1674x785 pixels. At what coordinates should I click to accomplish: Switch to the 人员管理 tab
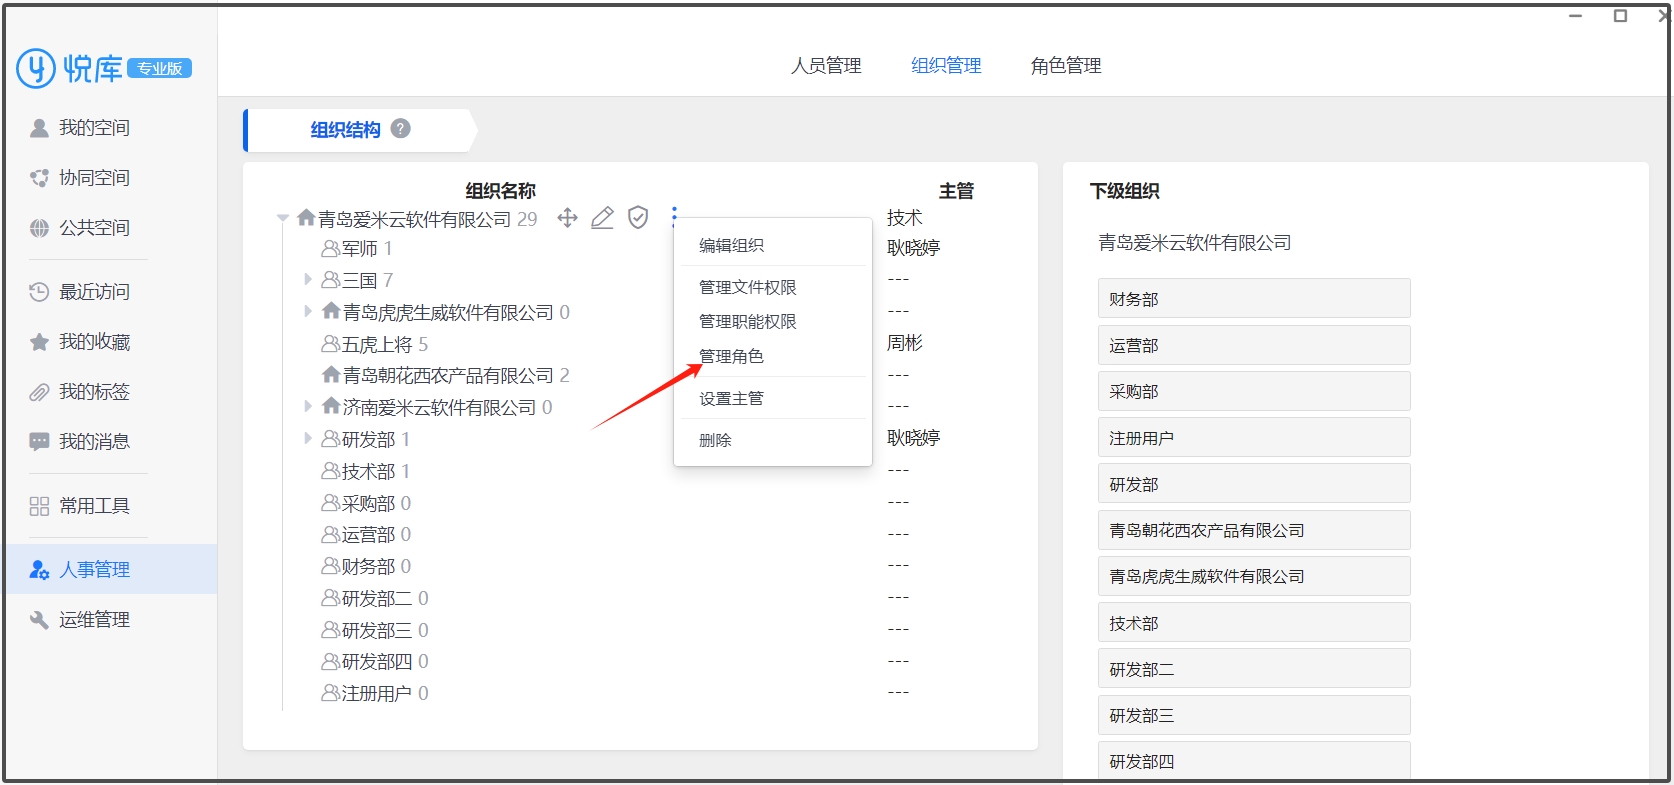pyautogui.click(x=826, y=66)
